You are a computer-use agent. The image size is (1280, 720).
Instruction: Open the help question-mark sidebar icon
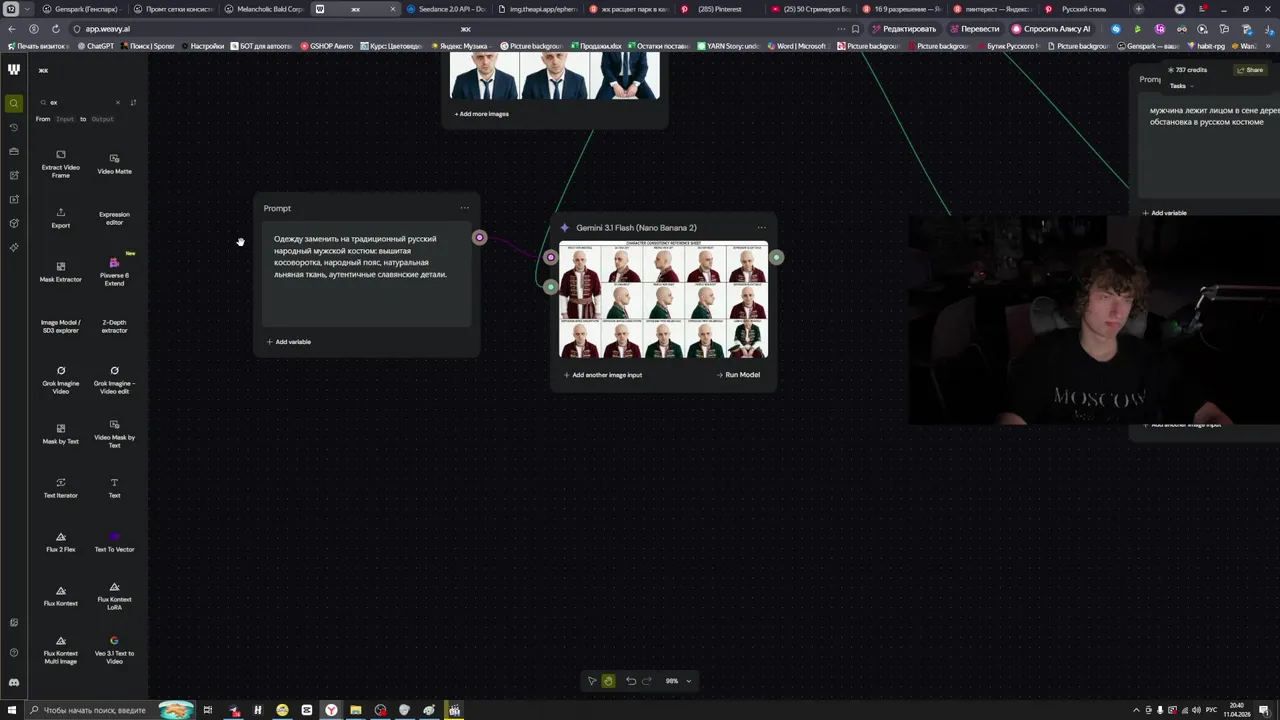[13, 652]
